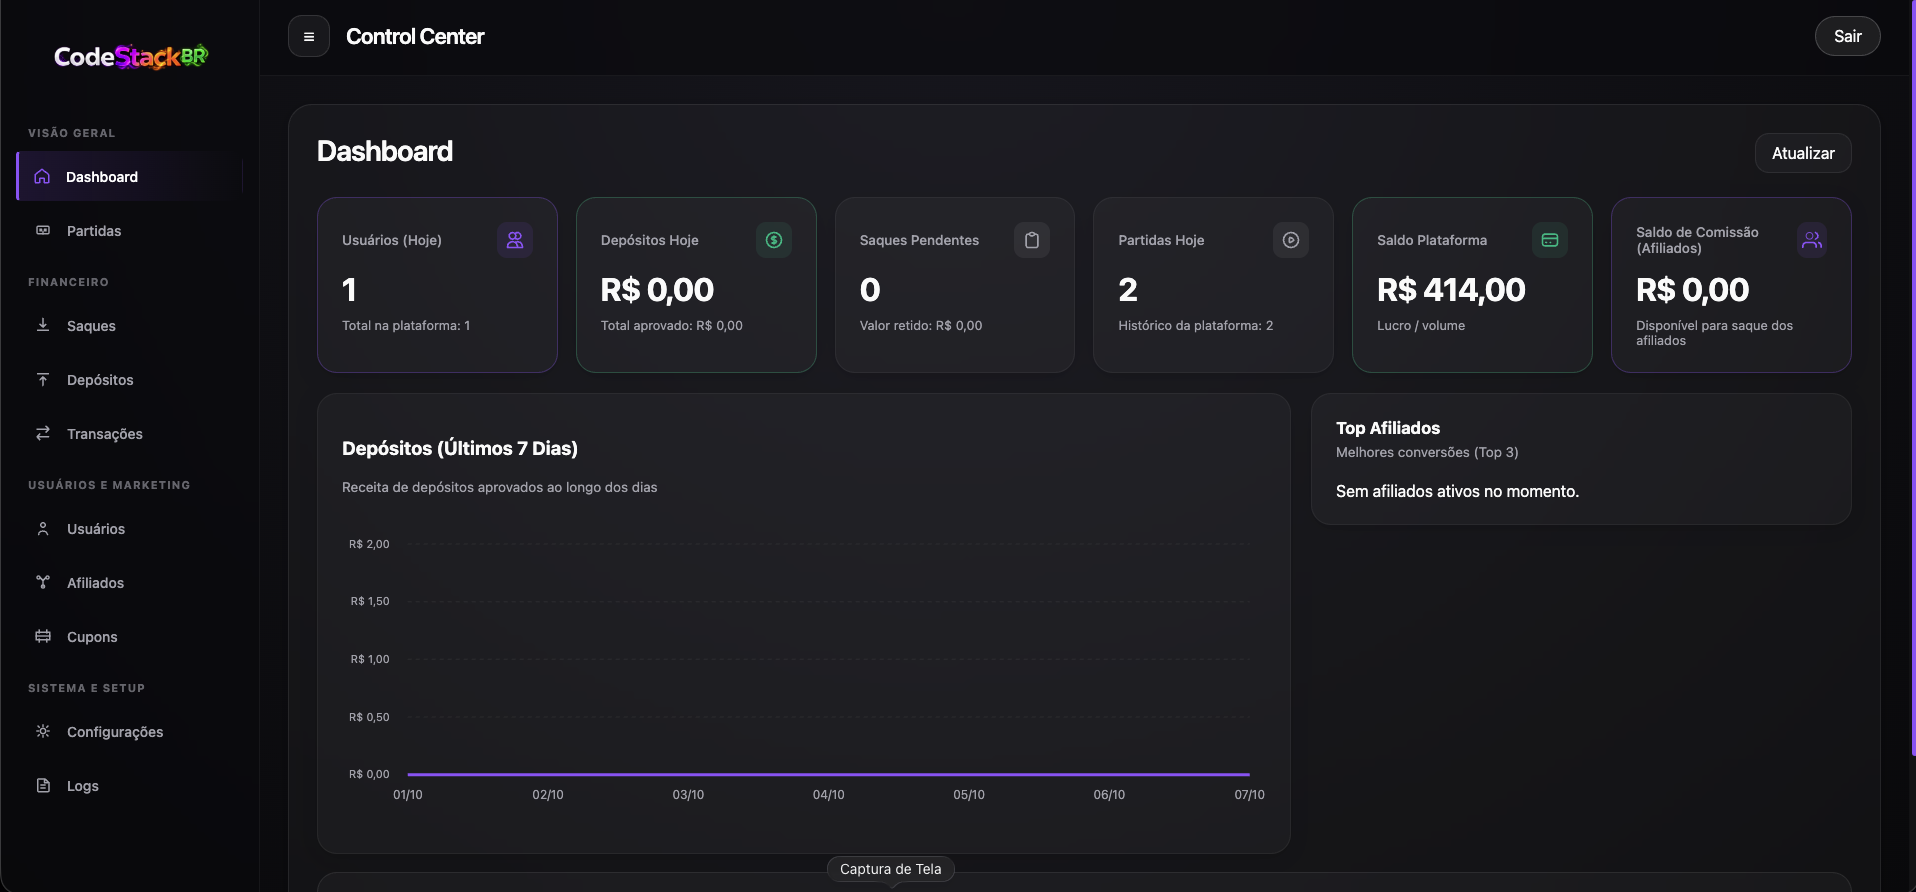Click the card icon in Saldo Plataforma
1916x892 pixels.
pyautogui.click(x=1550, y=240)
